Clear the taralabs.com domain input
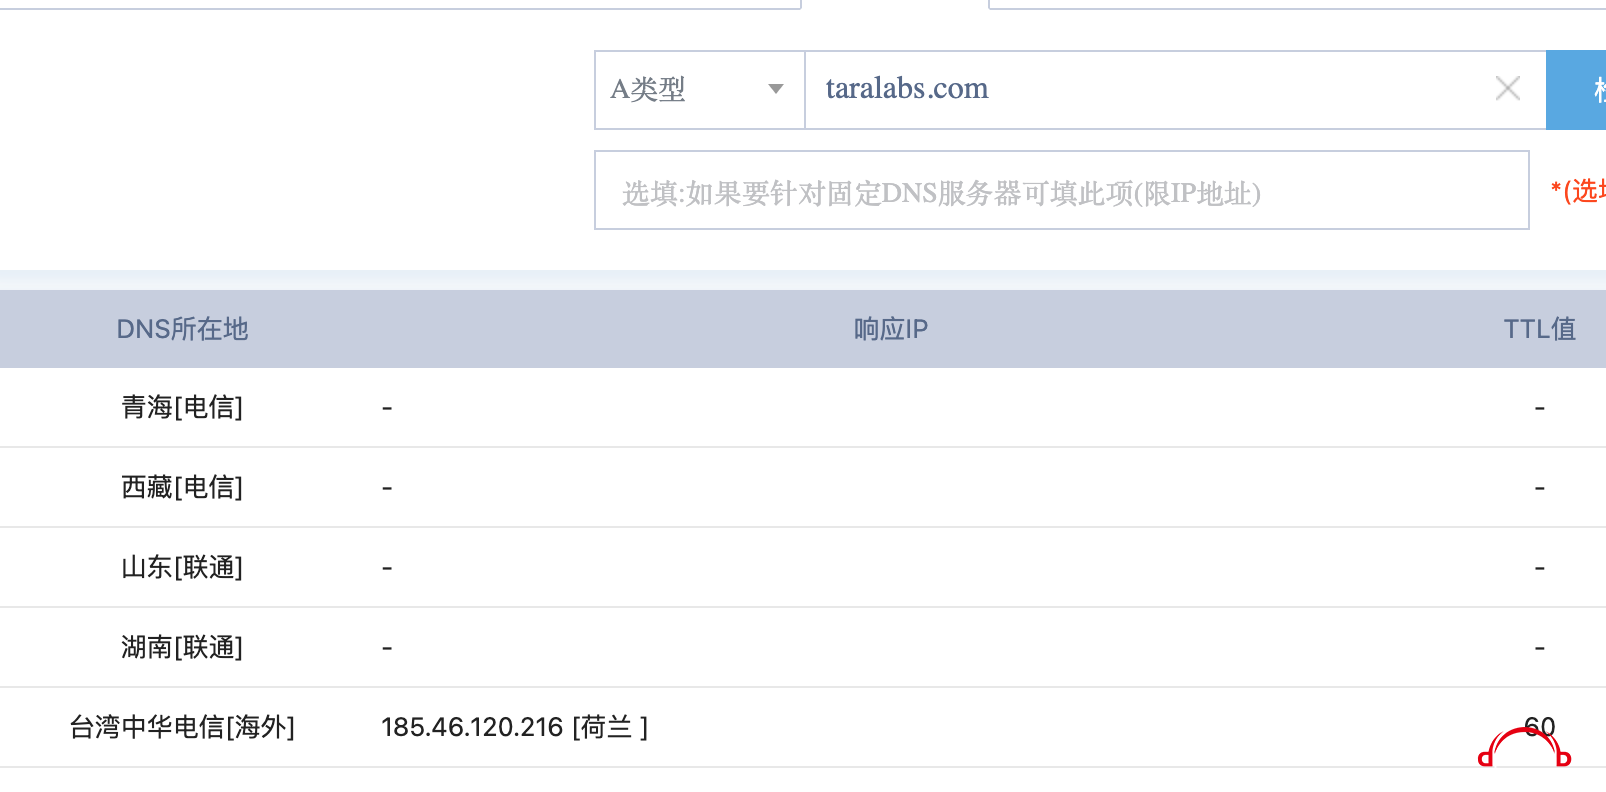 coord(1508,89)
